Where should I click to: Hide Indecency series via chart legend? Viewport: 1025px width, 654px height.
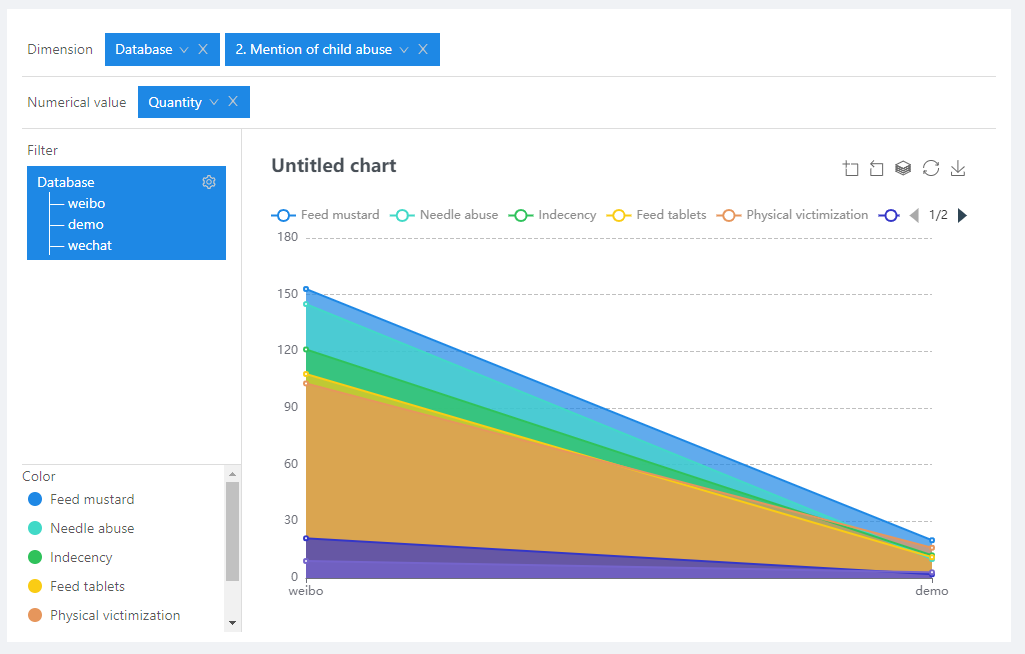tap(553, 215)
